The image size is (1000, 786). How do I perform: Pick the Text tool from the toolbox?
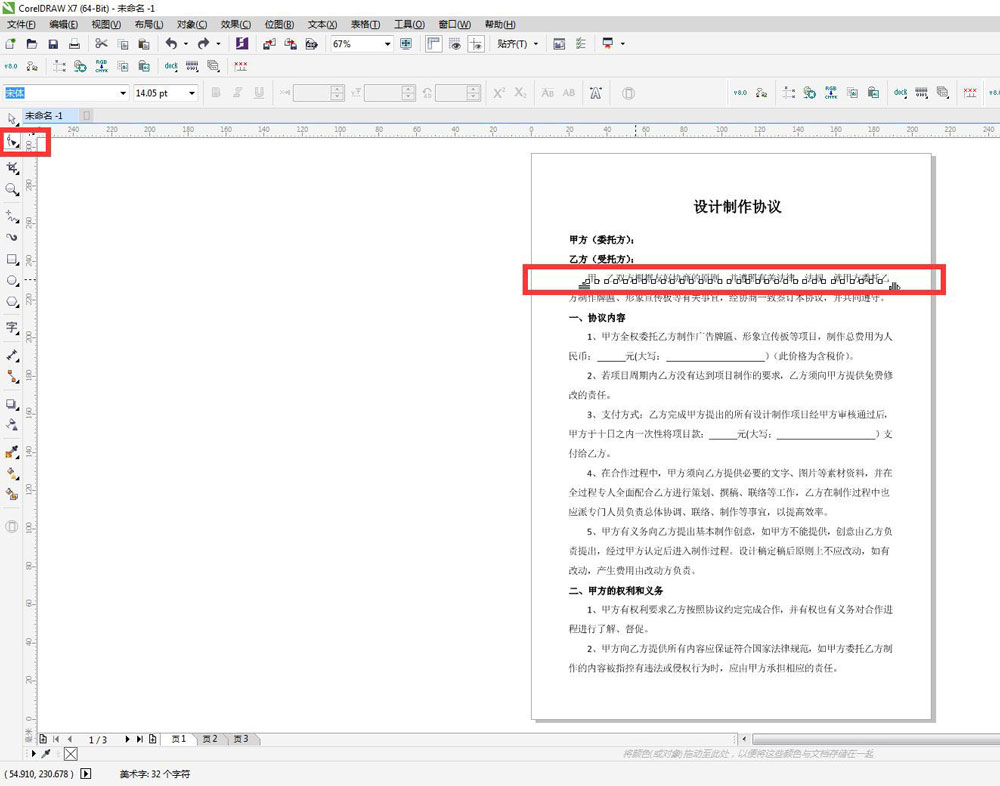point(12,327)
